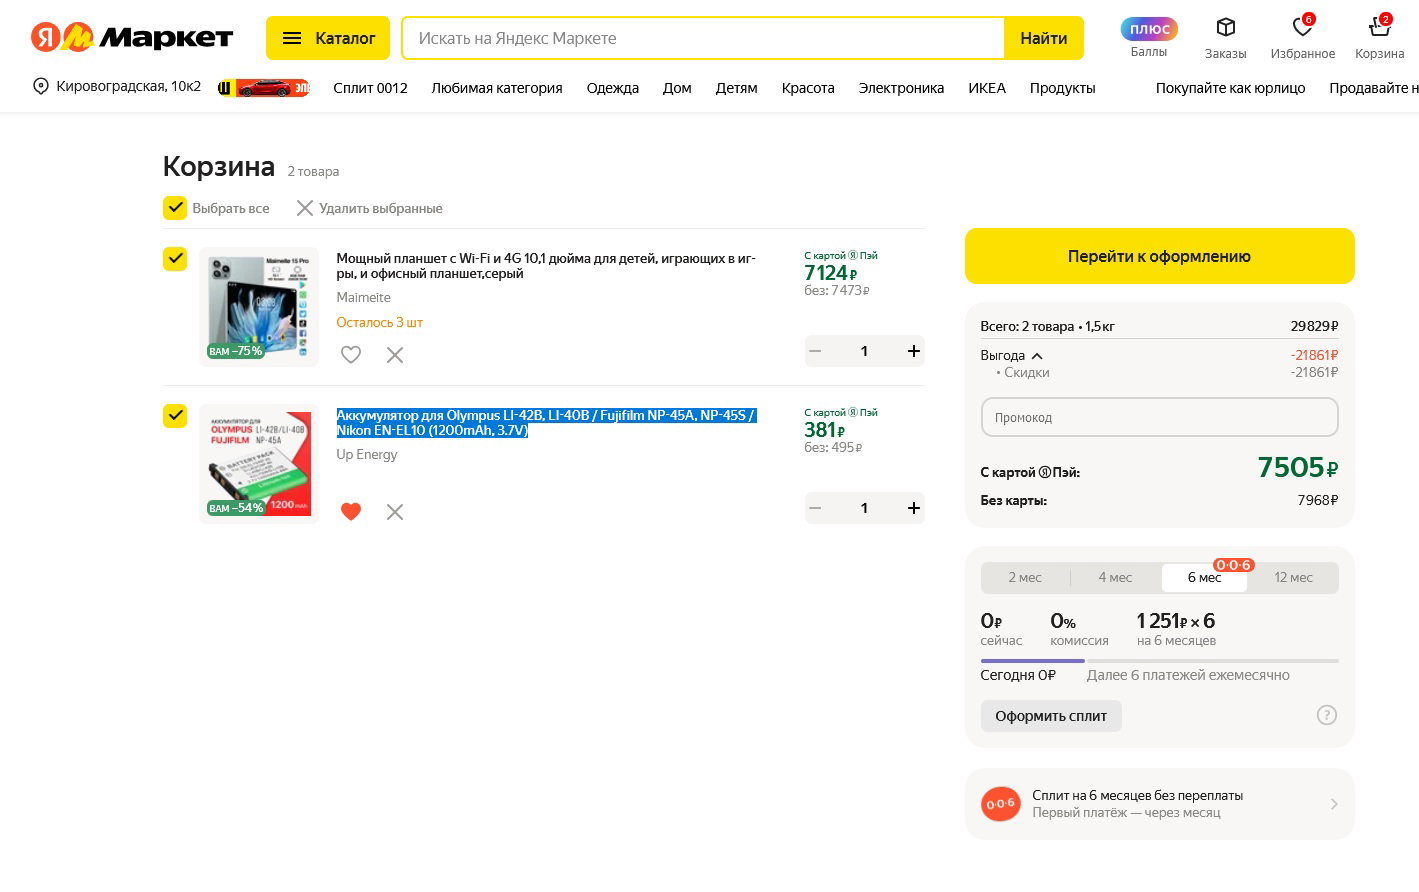Screen dimensions: 1419x892
Task: Open the Orders (Заказы) box icon
Action: [1225, 28]
